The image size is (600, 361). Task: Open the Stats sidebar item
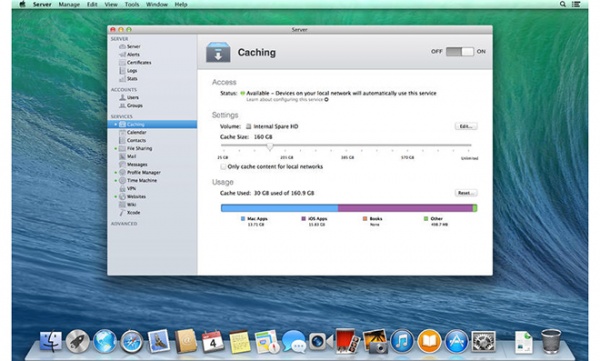tap(132, 78)
